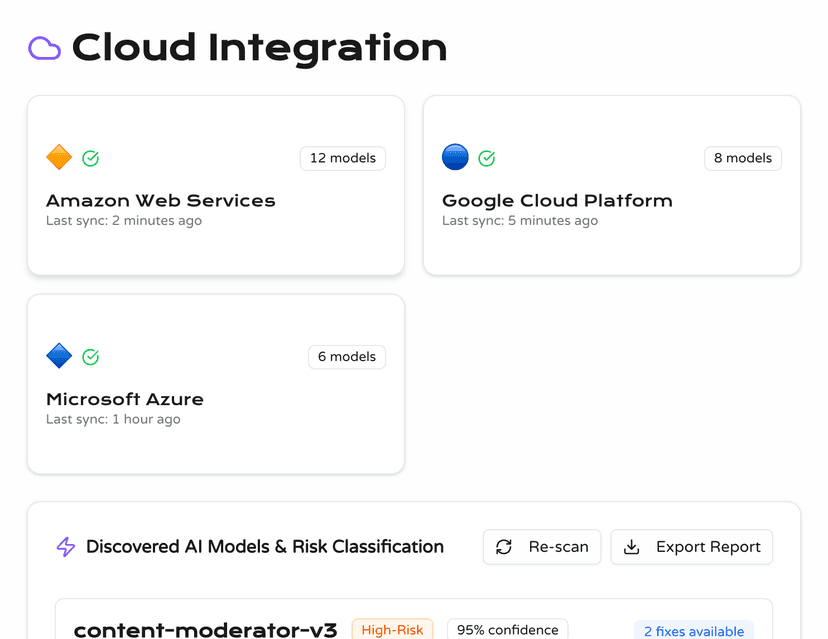Open the Amazon Web Services card title

(161, 201)
